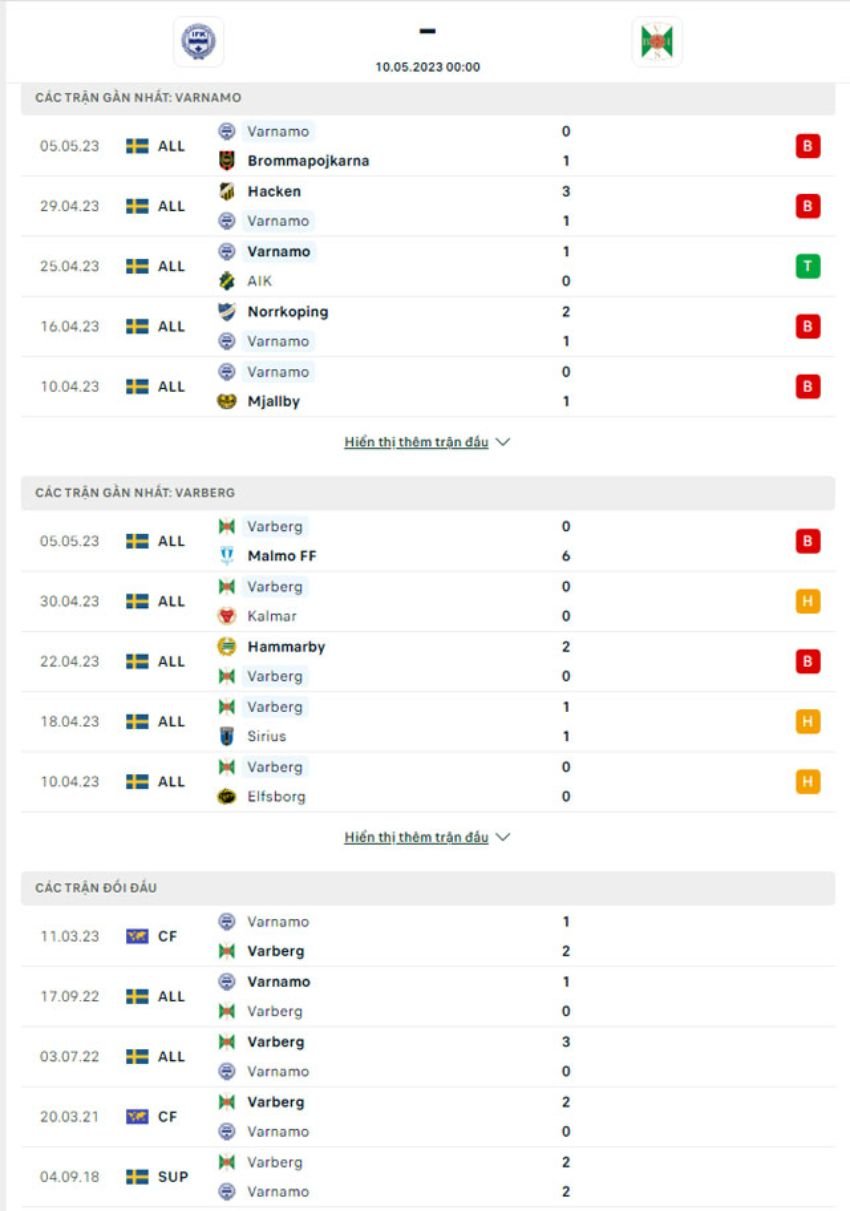The image size is (850, 1211).
Task: Select the Sirius team name
Action: tap(267, 736)
